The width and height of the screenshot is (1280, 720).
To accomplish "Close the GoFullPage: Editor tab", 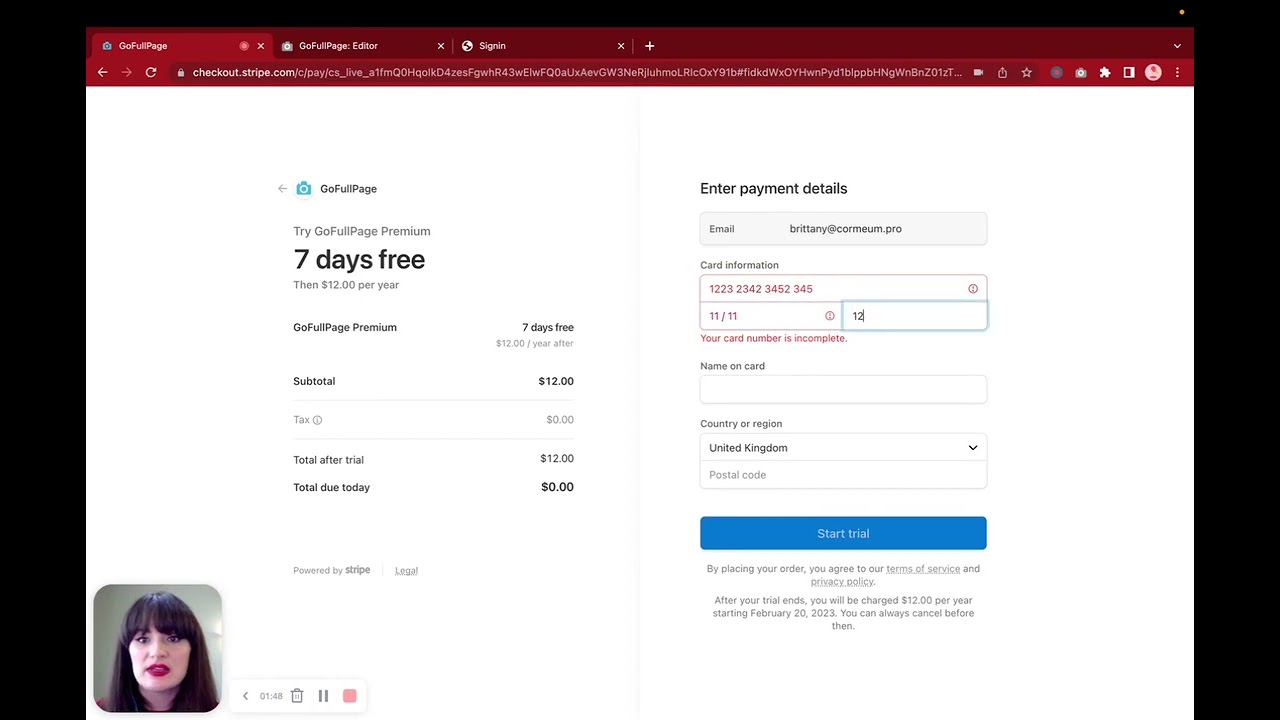I will pyautogui.click(x=441, y=46).
